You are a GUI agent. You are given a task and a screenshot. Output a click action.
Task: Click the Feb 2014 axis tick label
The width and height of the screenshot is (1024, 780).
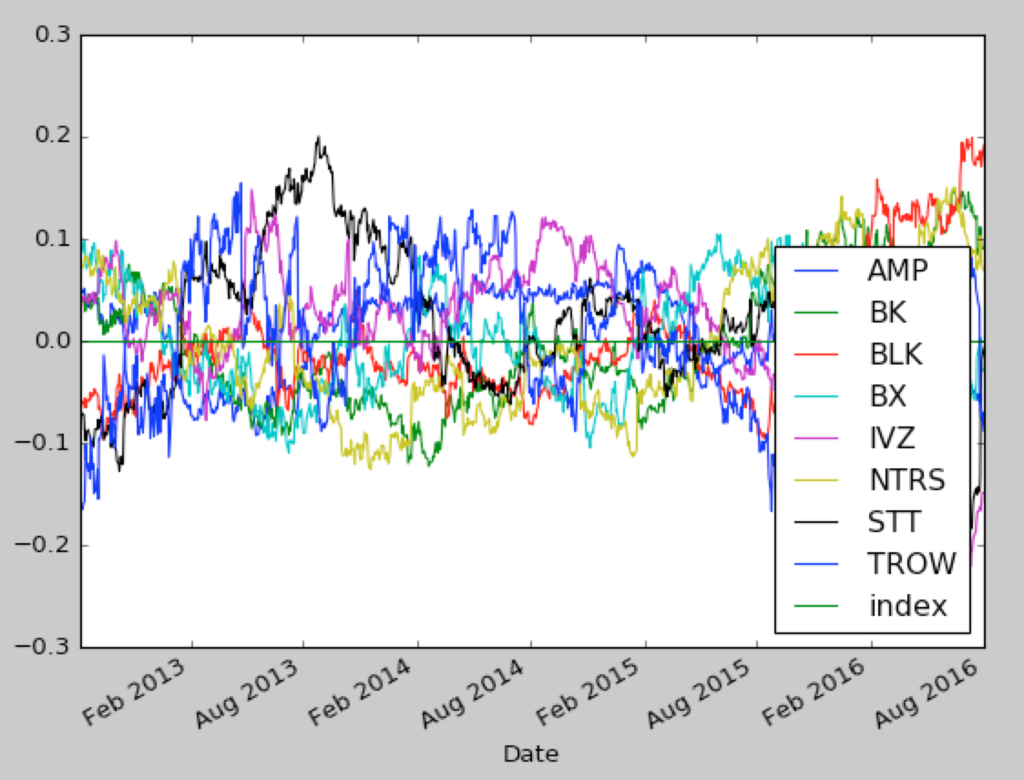coord(359,692)
